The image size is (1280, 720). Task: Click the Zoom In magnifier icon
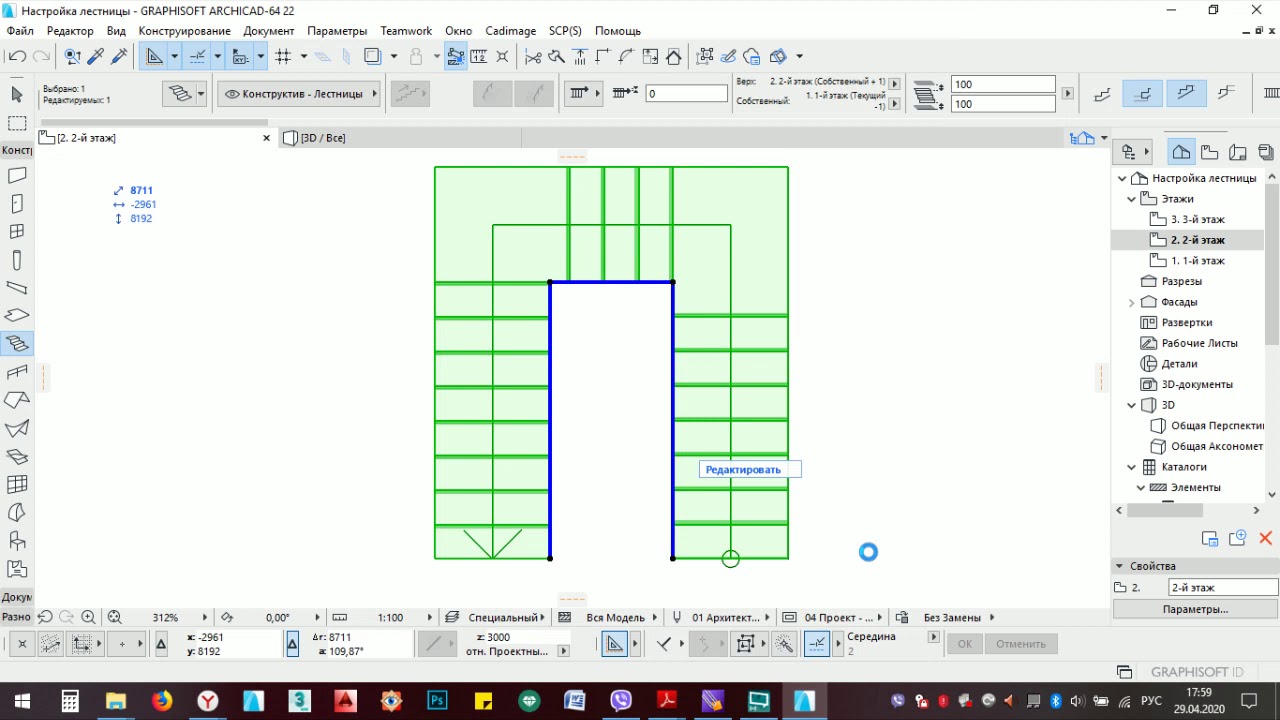click(x=88, y=618)
